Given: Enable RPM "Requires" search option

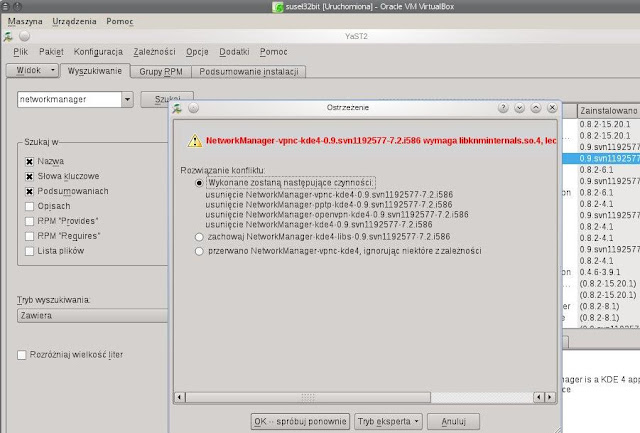Looking at the screenshot, I should [x=29, y=236].
